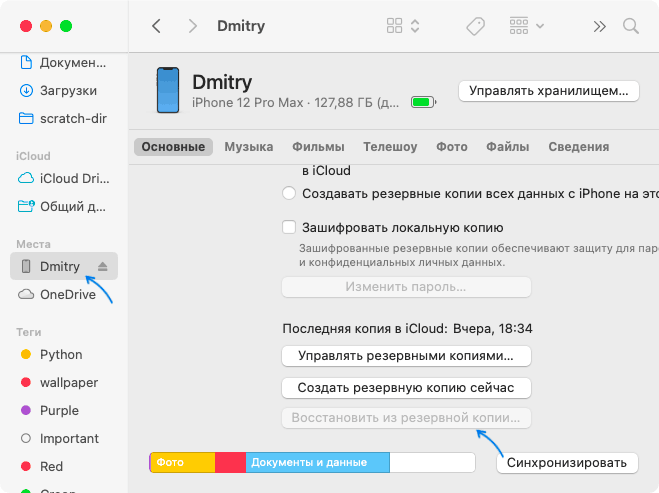Click the Места section header

click(33, 244)
